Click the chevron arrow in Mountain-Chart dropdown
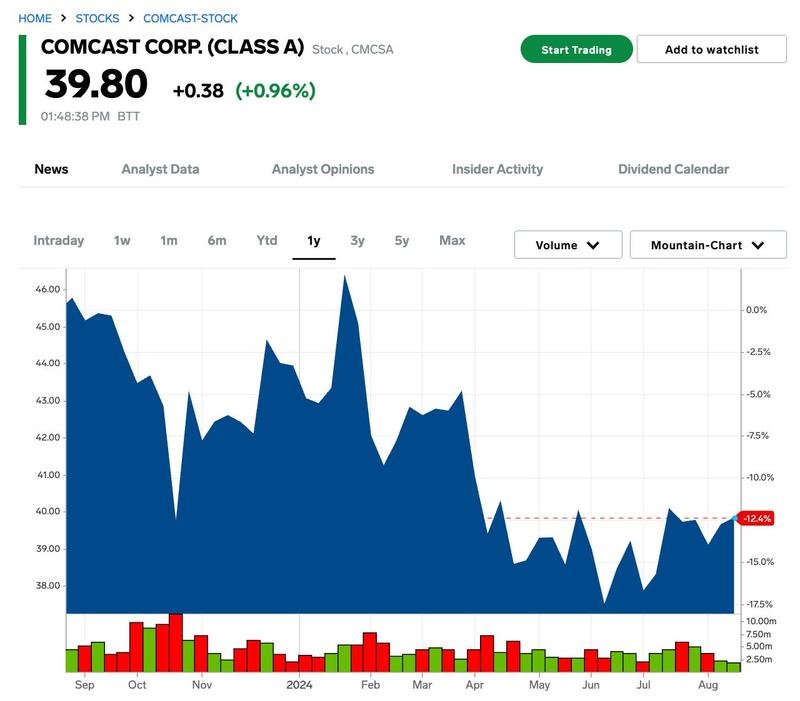 (758, 245)
